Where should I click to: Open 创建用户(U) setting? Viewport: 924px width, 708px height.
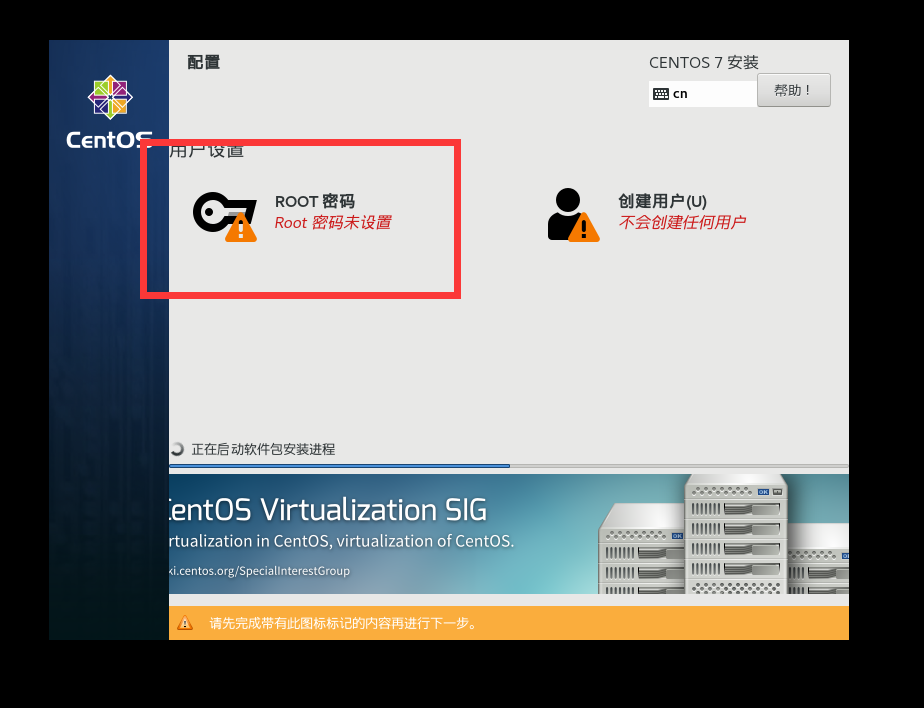(x=662, y=201)
